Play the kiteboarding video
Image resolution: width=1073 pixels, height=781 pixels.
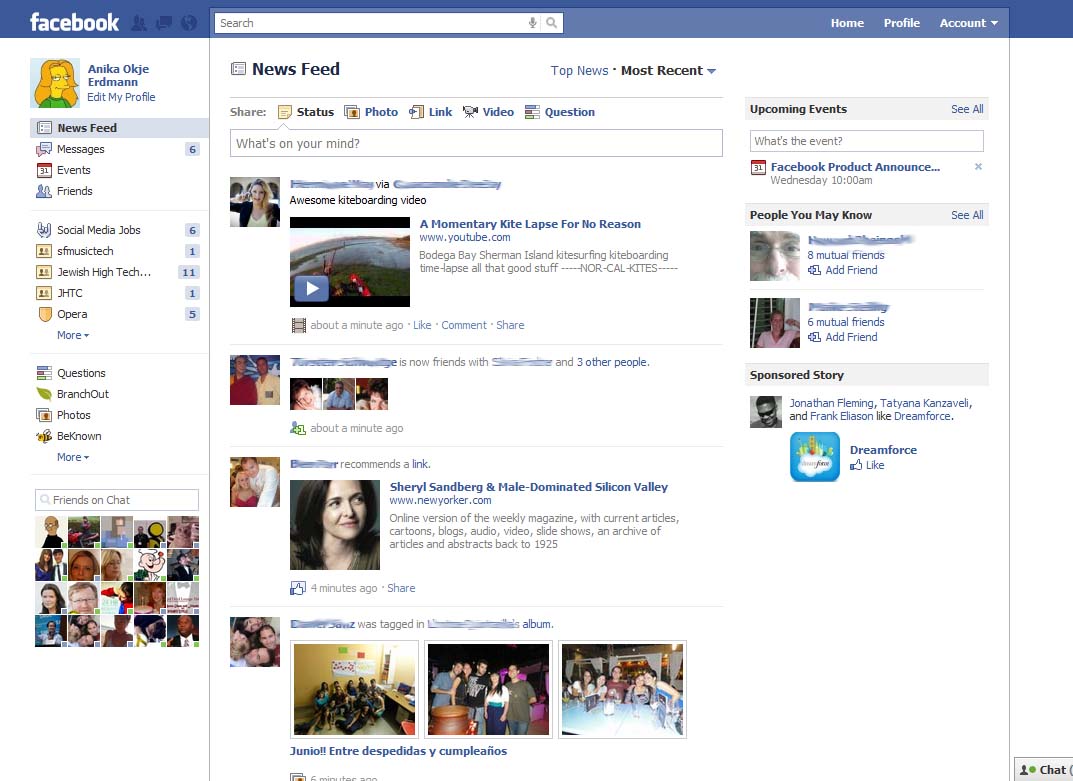pyautogui.click(x=312, y=288)
